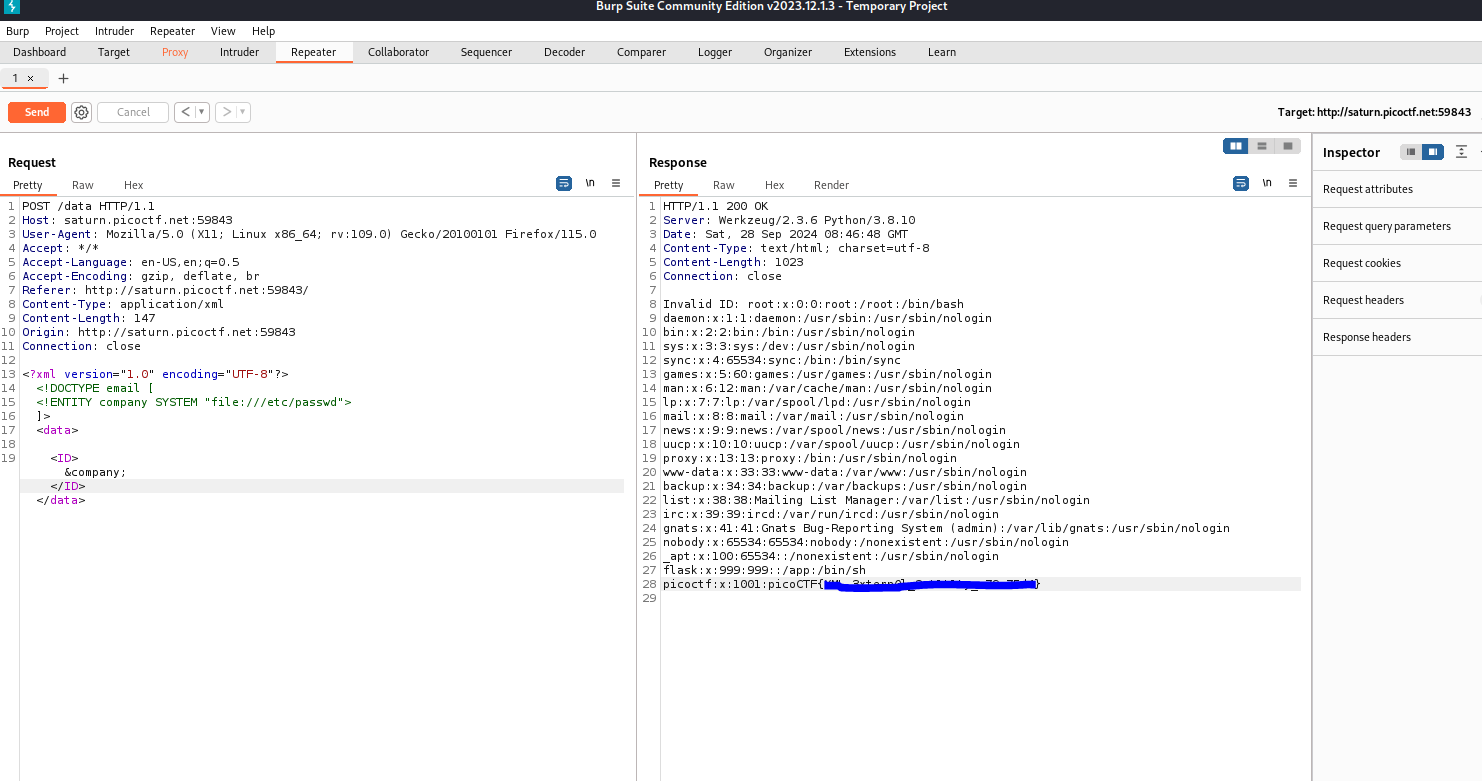Image resolution: width=1482 pixels, height=781 pixels.
Task: Click the '&company;' entity line in request
Action: (96, 472)
